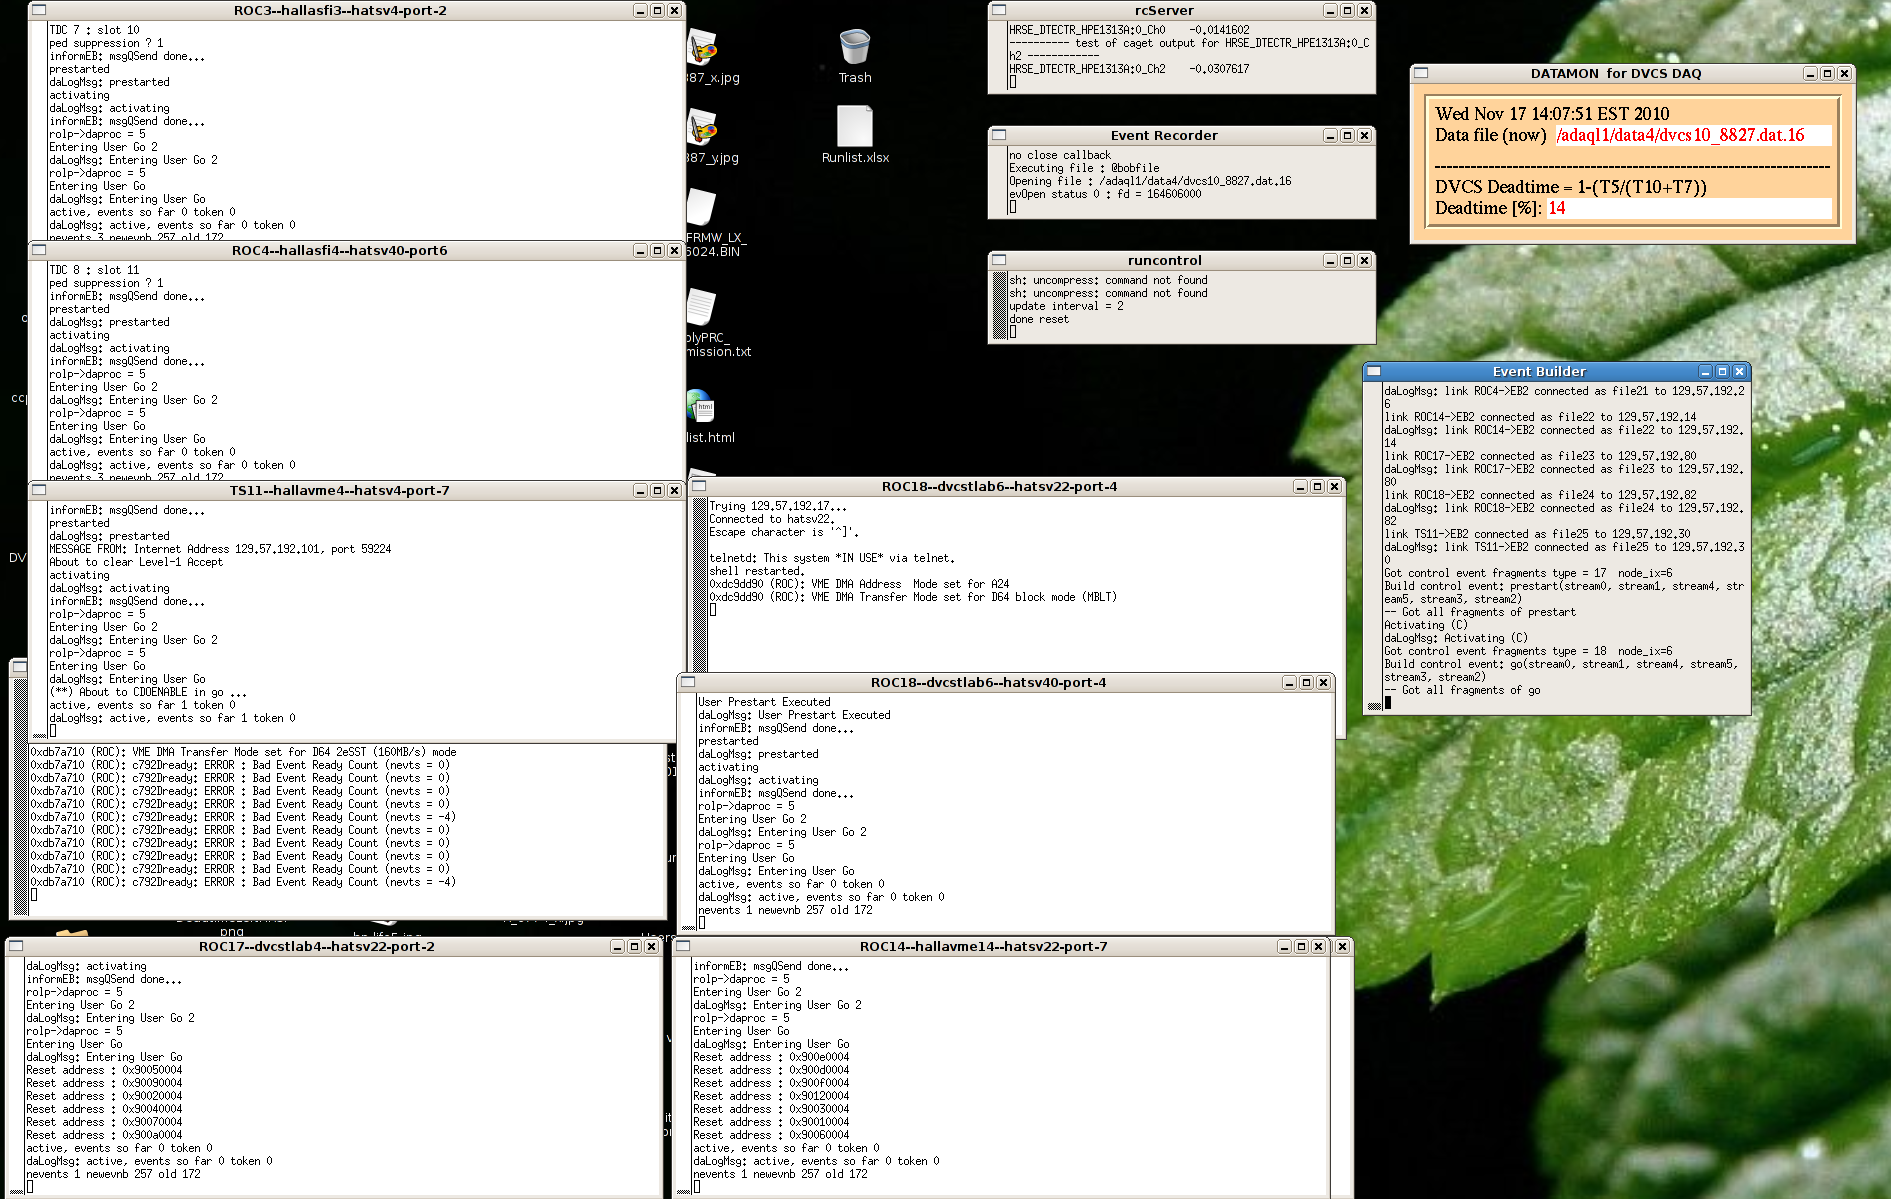Viewport: 1891px width, 1199px height.
Task: Click the DATAMON for DVCS DAQ title bar
Action: point(1615,73)
